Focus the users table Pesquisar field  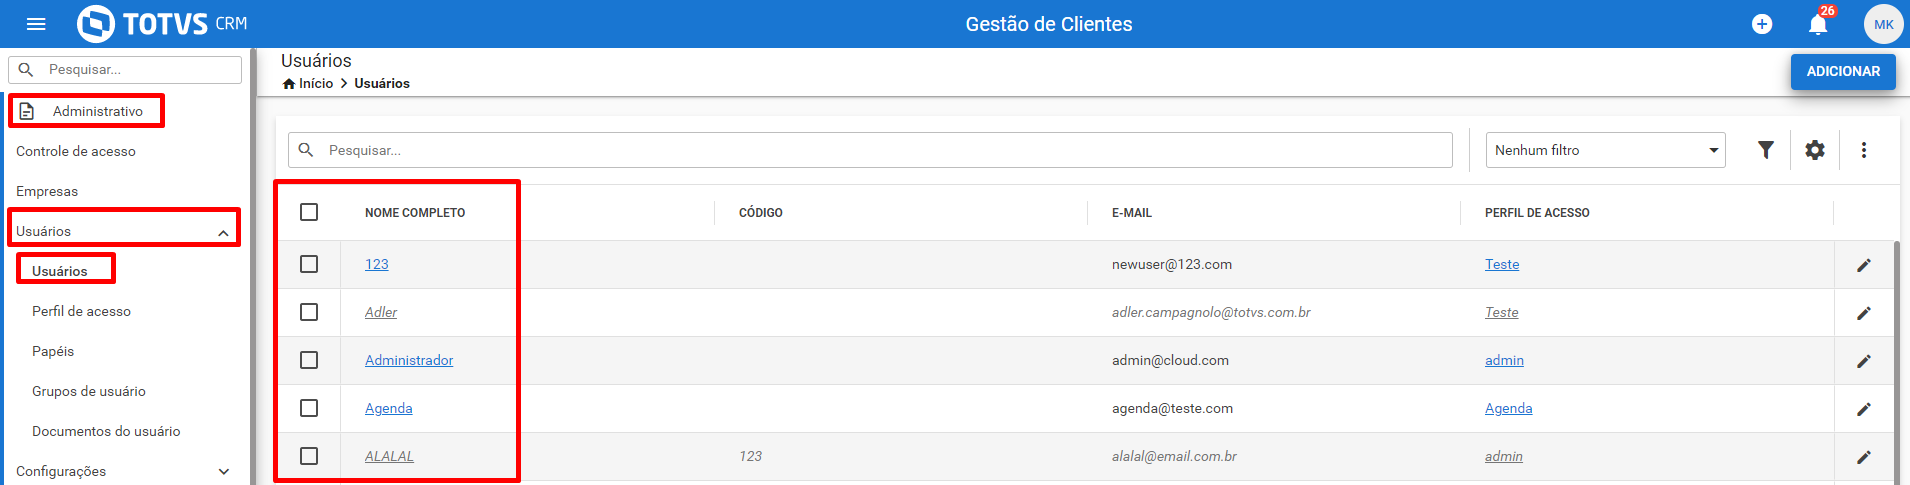pyautogui.click(x=870, y=150)
